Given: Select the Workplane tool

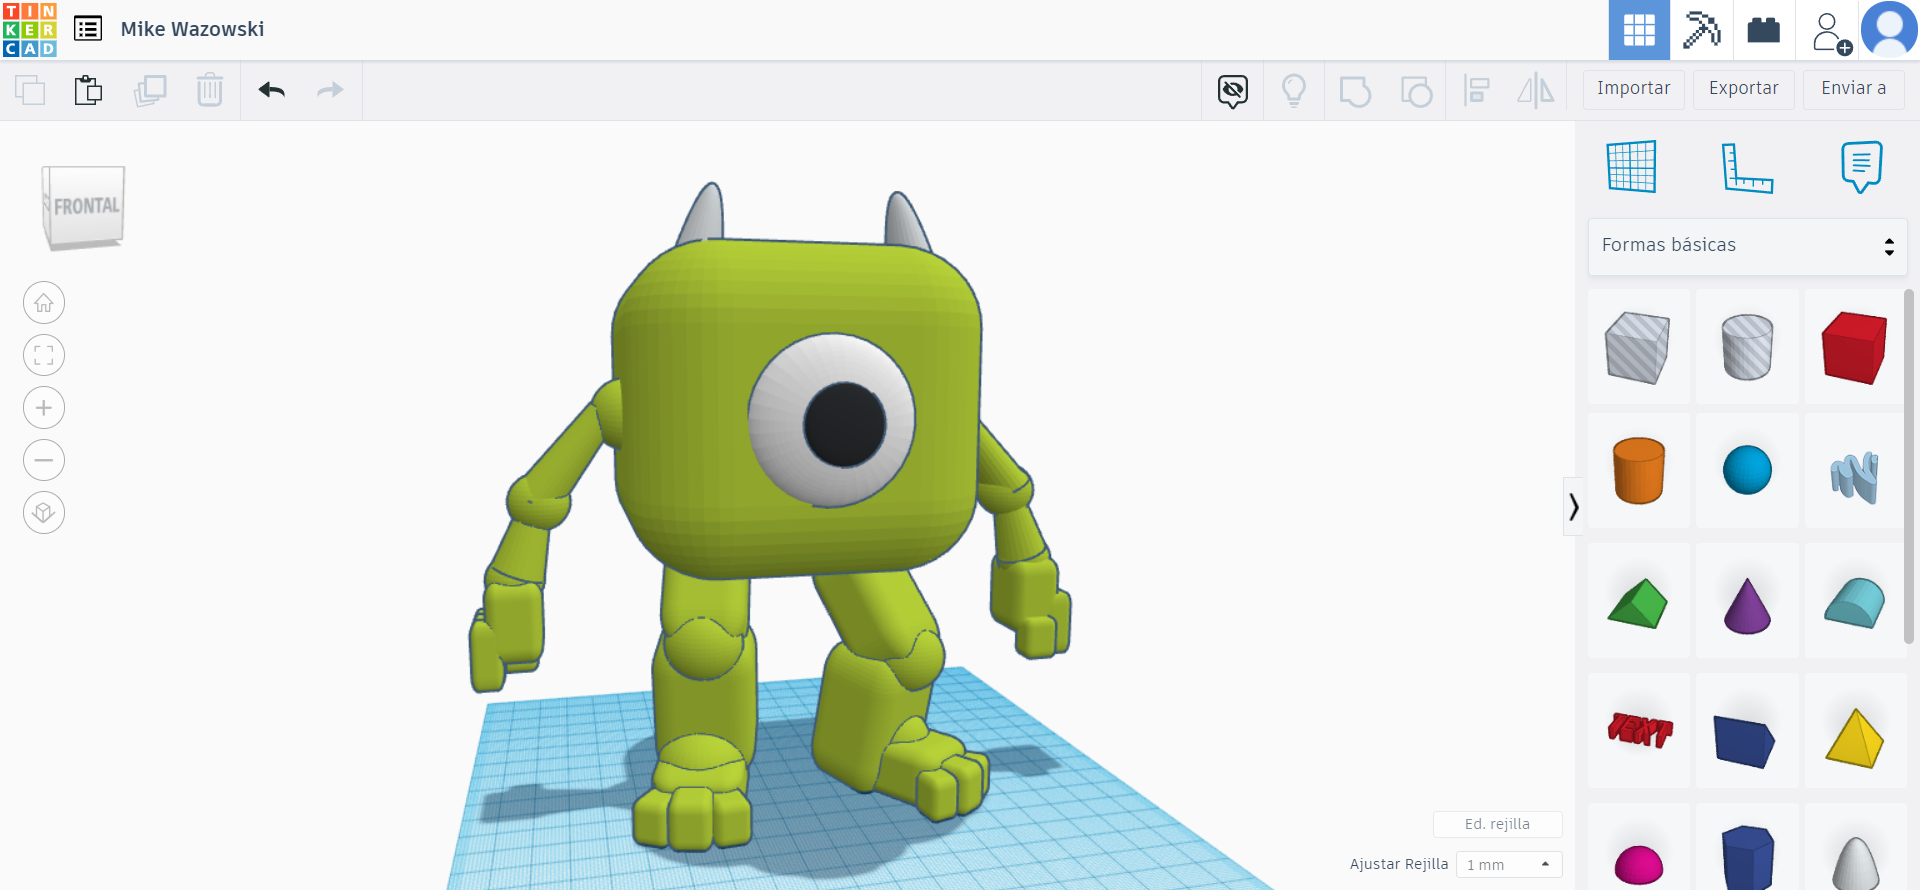Looking at the screenshot, I should [x=1632, y=166].
